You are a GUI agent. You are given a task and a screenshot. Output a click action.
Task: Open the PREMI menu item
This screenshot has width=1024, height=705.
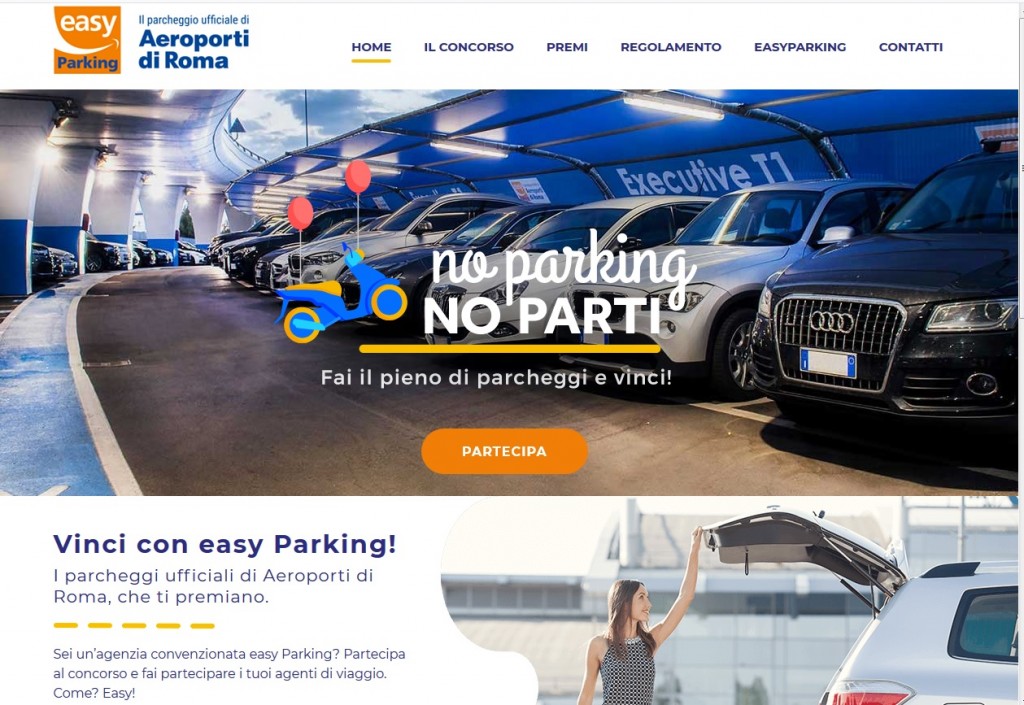click(x=567, y=47)
